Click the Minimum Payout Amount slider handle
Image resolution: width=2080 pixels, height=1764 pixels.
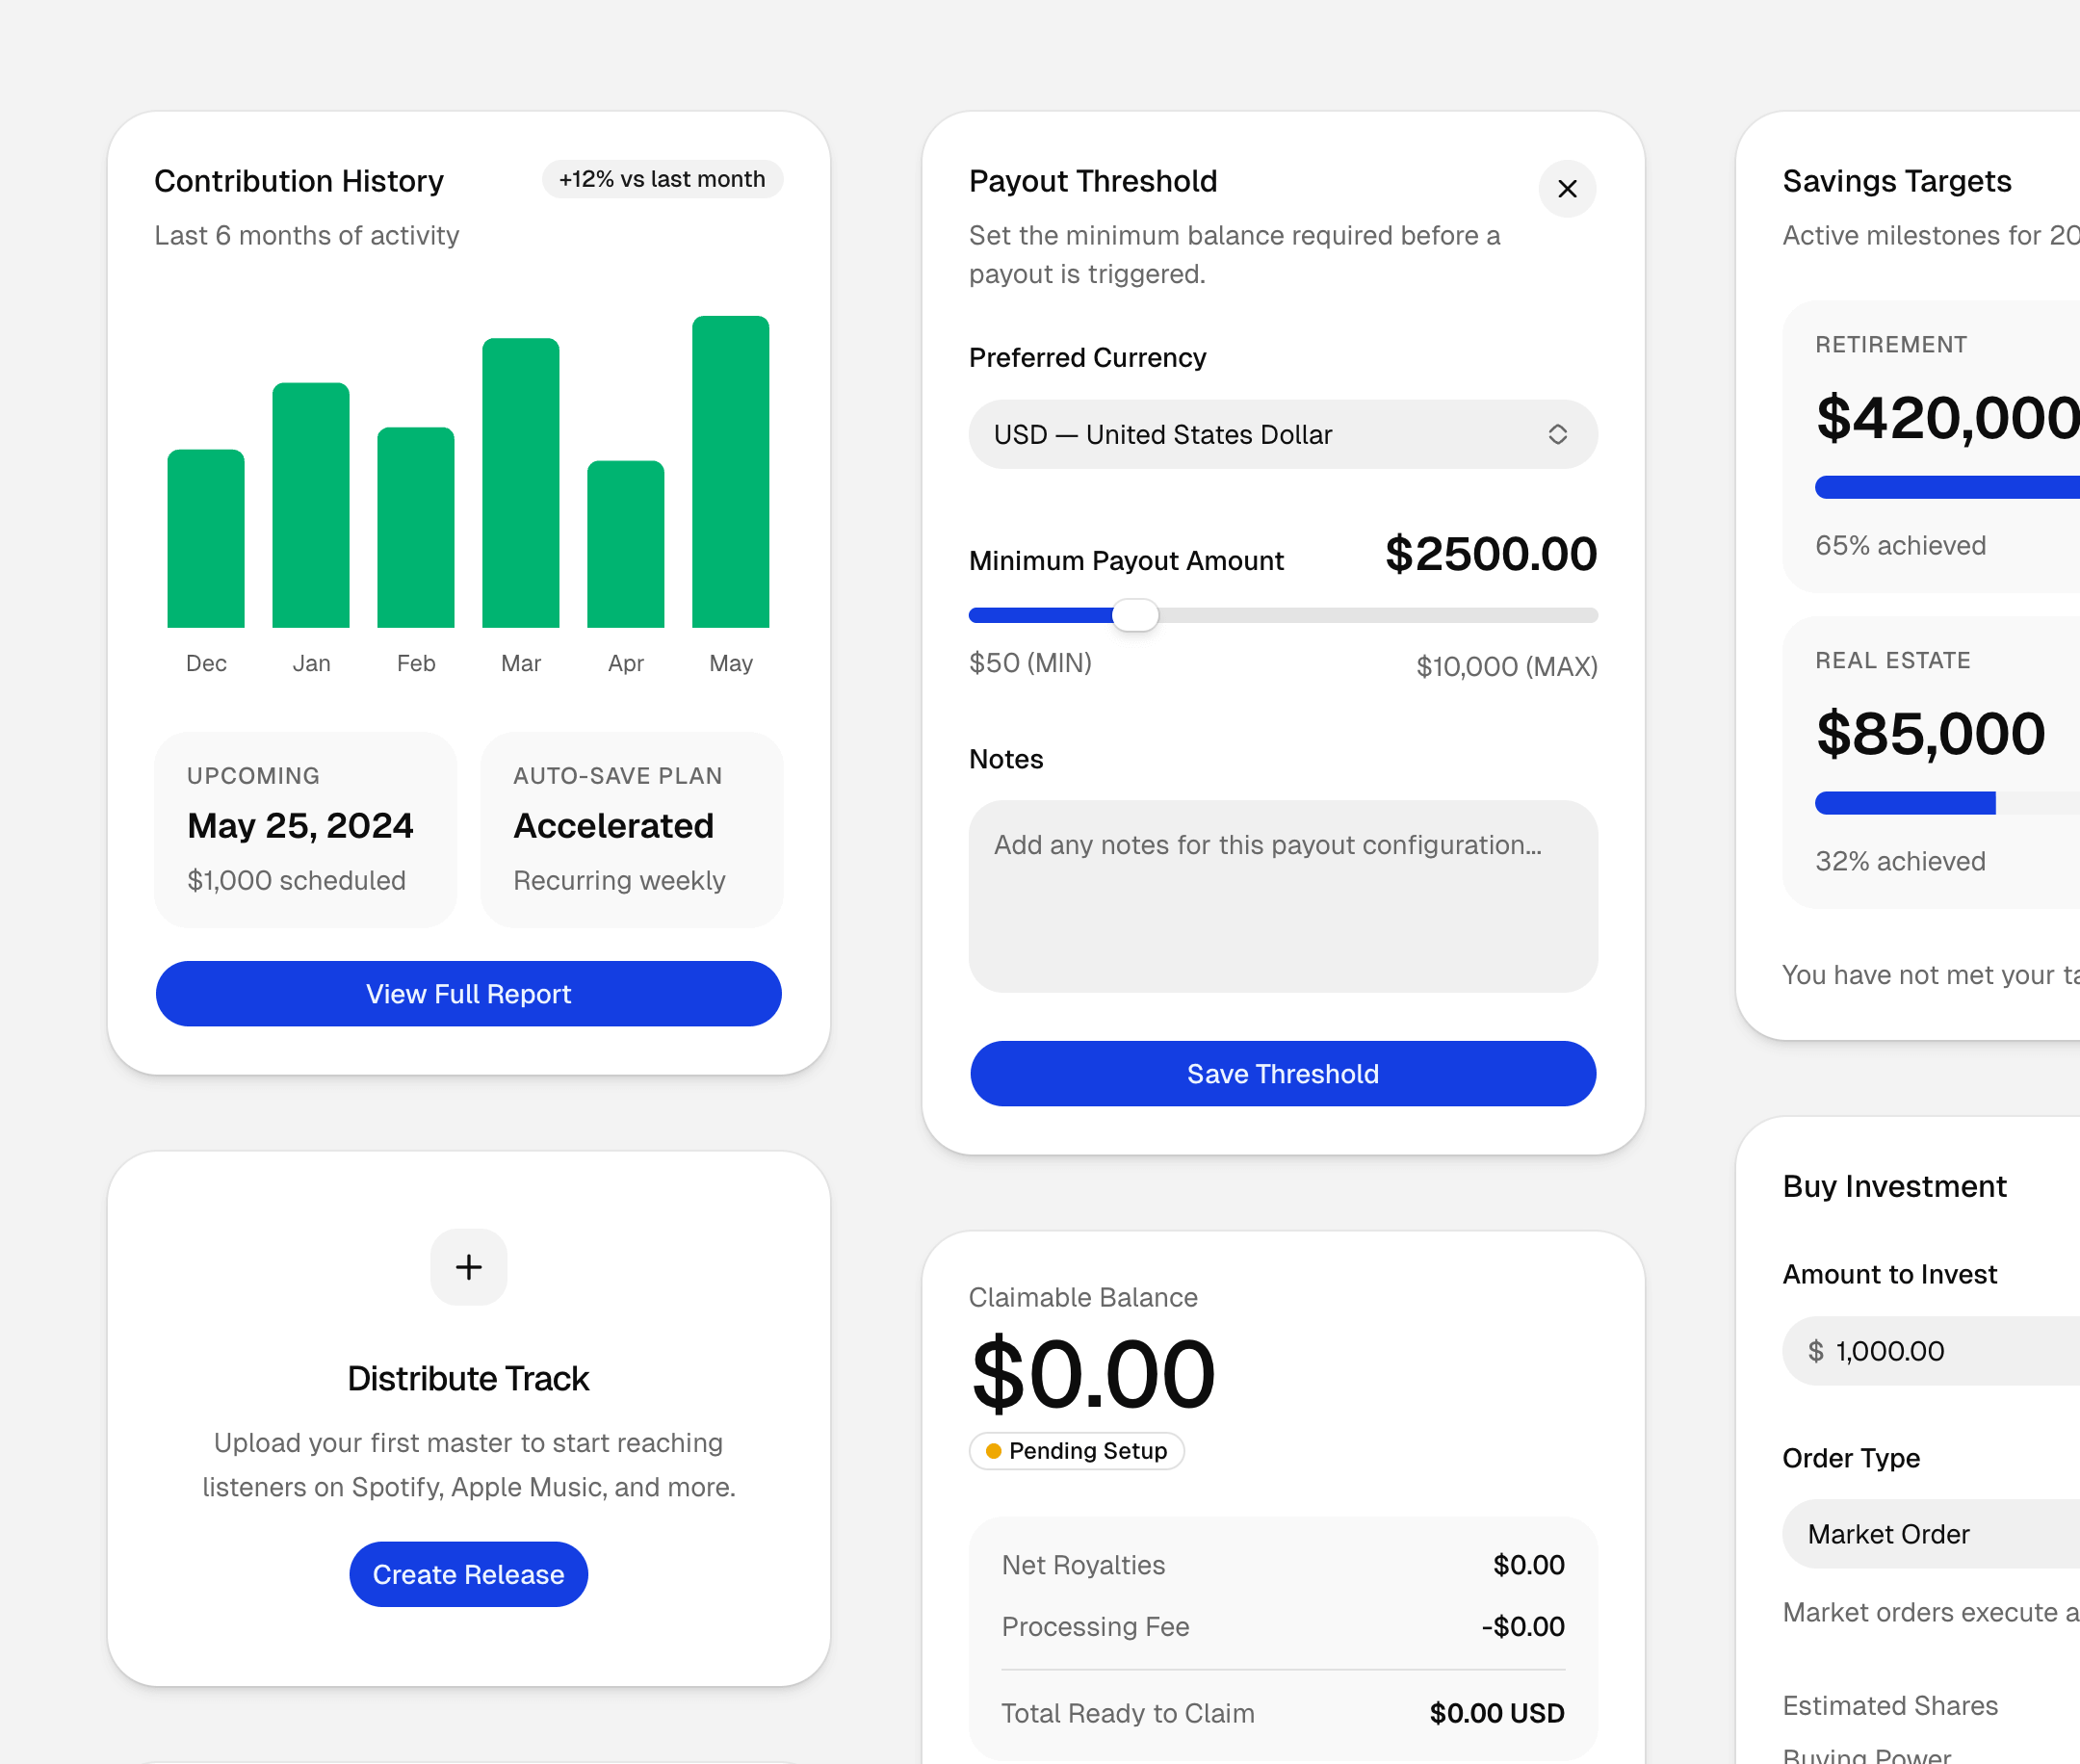(x=1135, y=615)
